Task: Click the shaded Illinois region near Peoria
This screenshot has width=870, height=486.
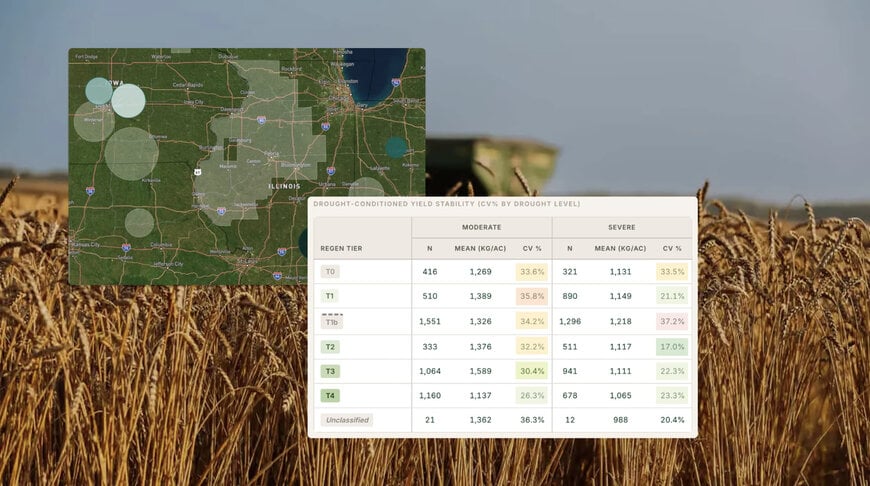Action: [x=261, y=141]
